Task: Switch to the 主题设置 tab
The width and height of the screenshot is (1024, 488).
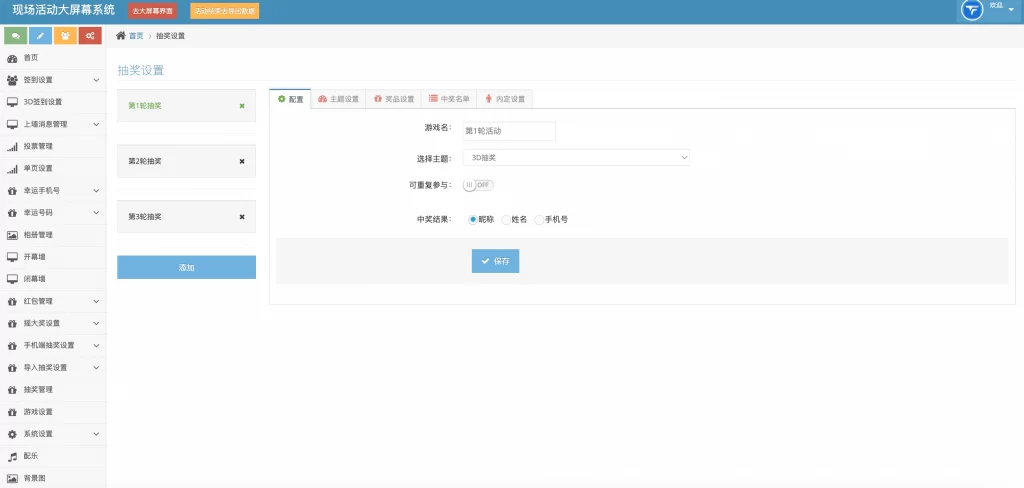Action: 338,99
